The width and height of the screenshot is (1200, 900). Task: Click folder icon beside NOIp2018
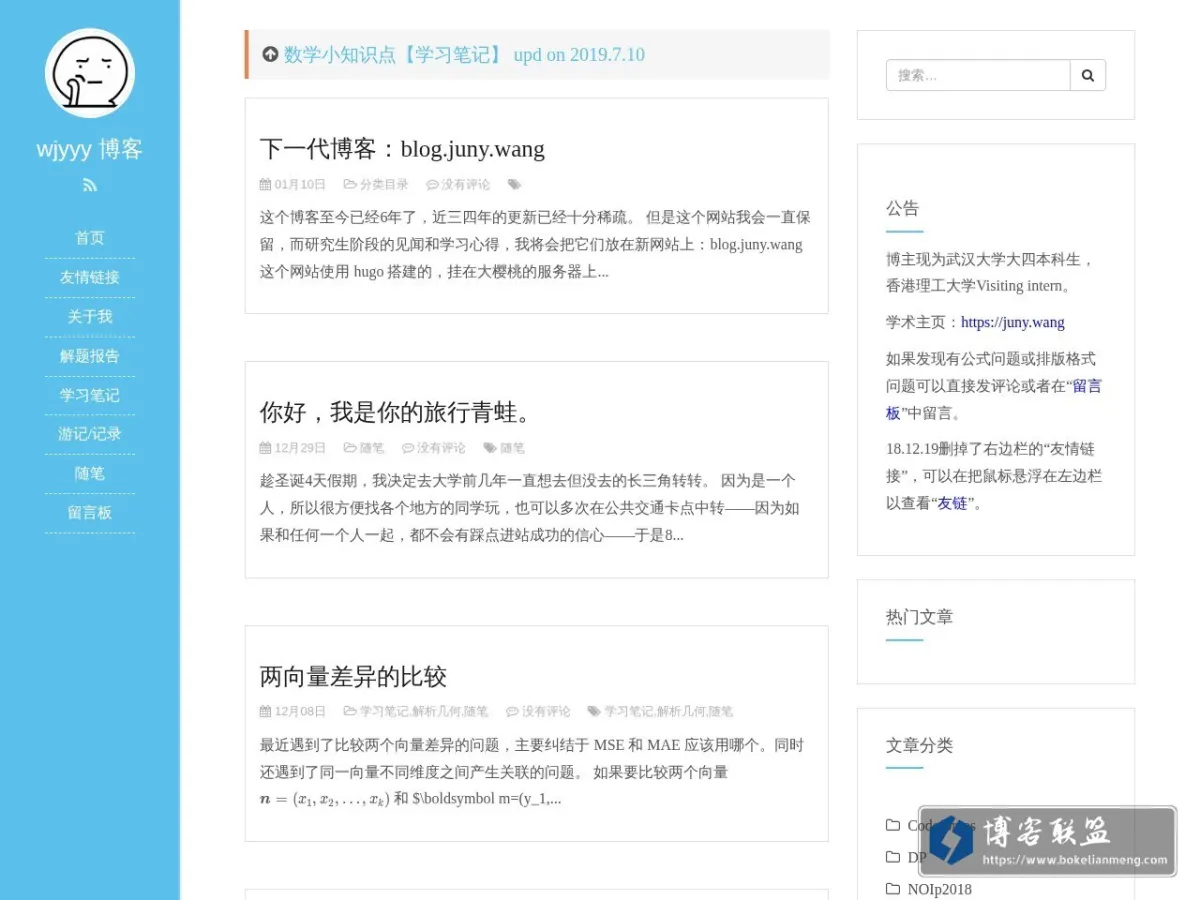tap(893, 889)
